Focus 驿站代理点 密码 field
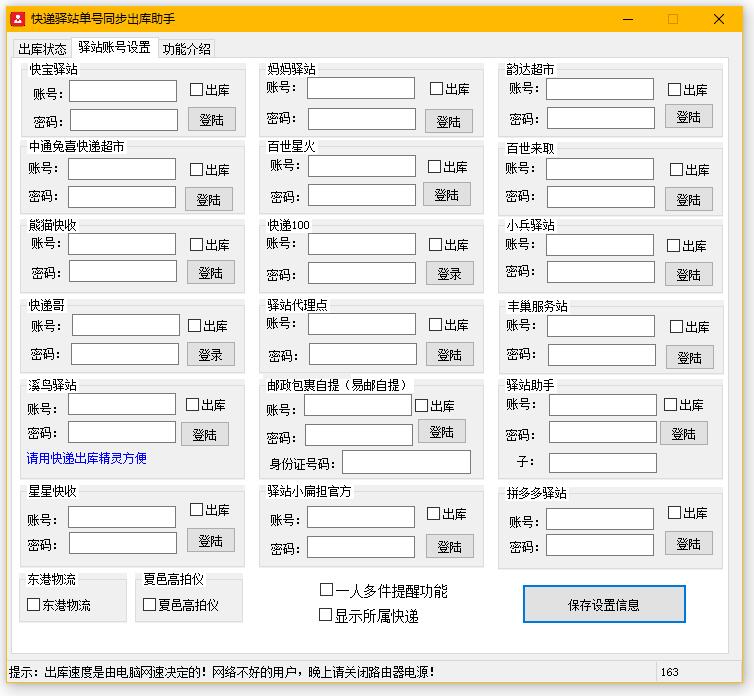The height and width of the screenshot is (696, 754). point(363,354)
